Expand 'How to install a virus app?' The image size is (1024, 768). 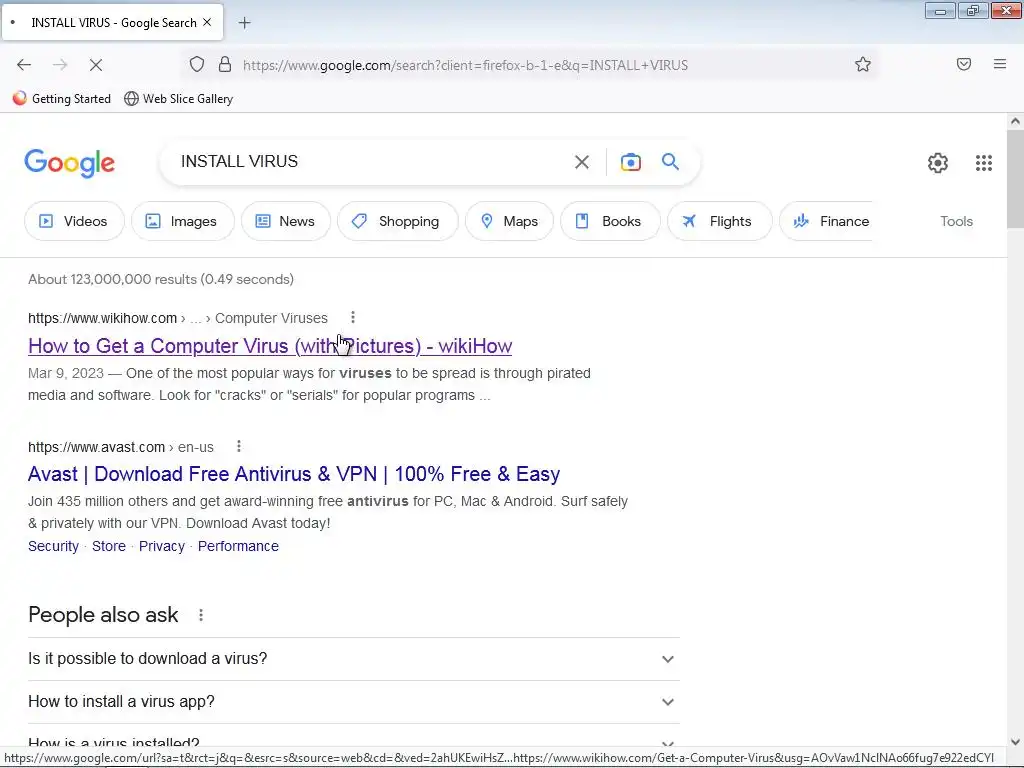(x=353, y=702)
